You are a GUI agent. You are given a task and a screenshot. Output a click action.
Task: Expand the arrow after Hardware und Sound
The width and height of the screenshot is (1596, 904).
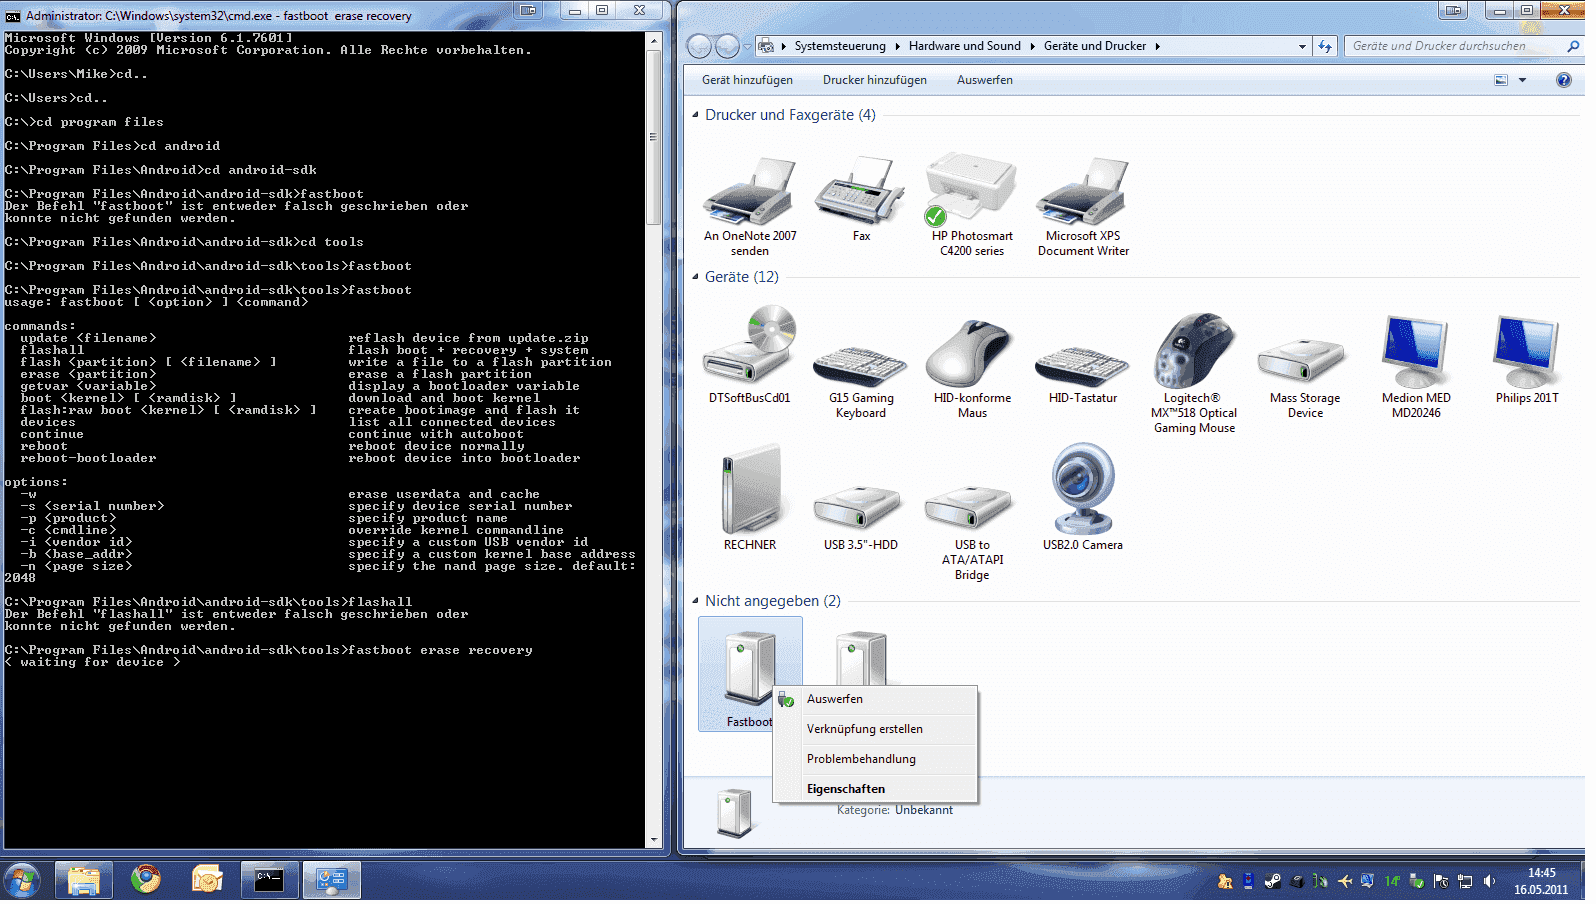(x=1033, y=46)
